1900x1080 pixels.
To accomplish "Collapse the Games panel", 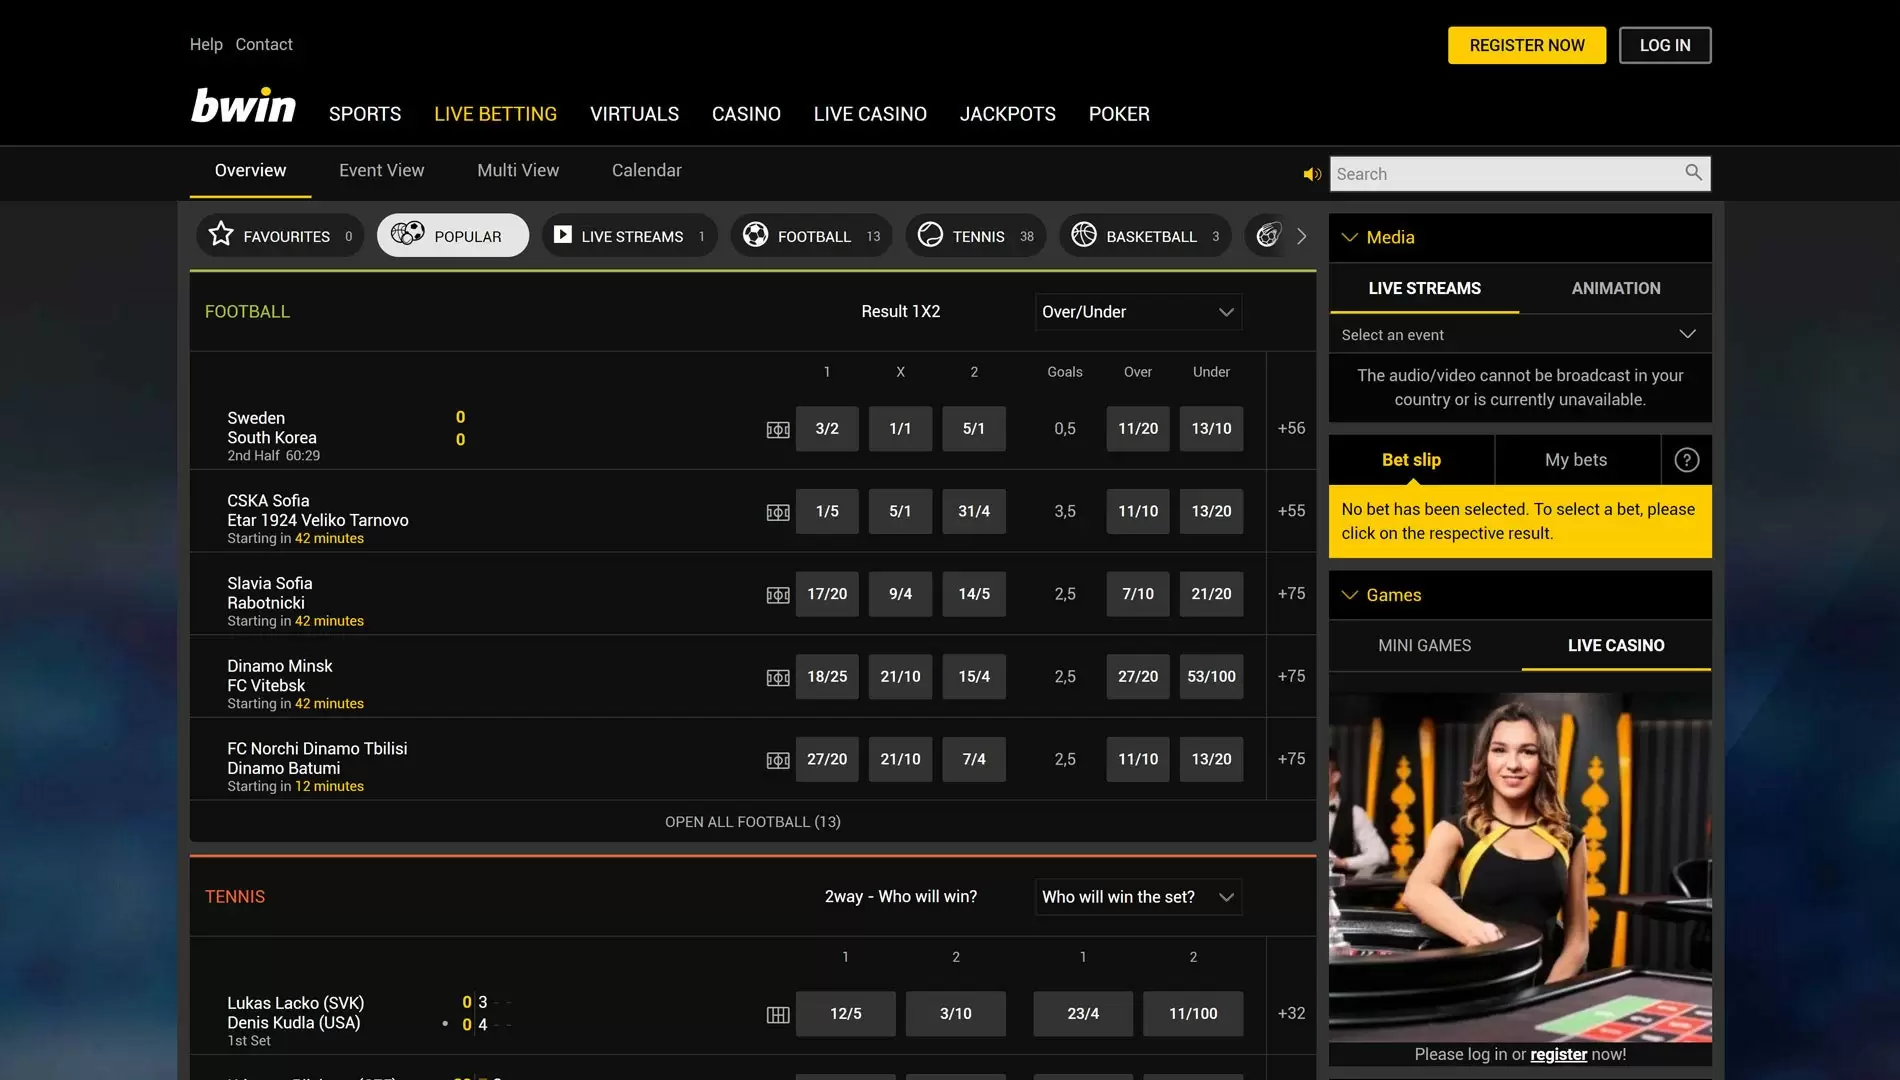I will click(x=1350, y=595).
